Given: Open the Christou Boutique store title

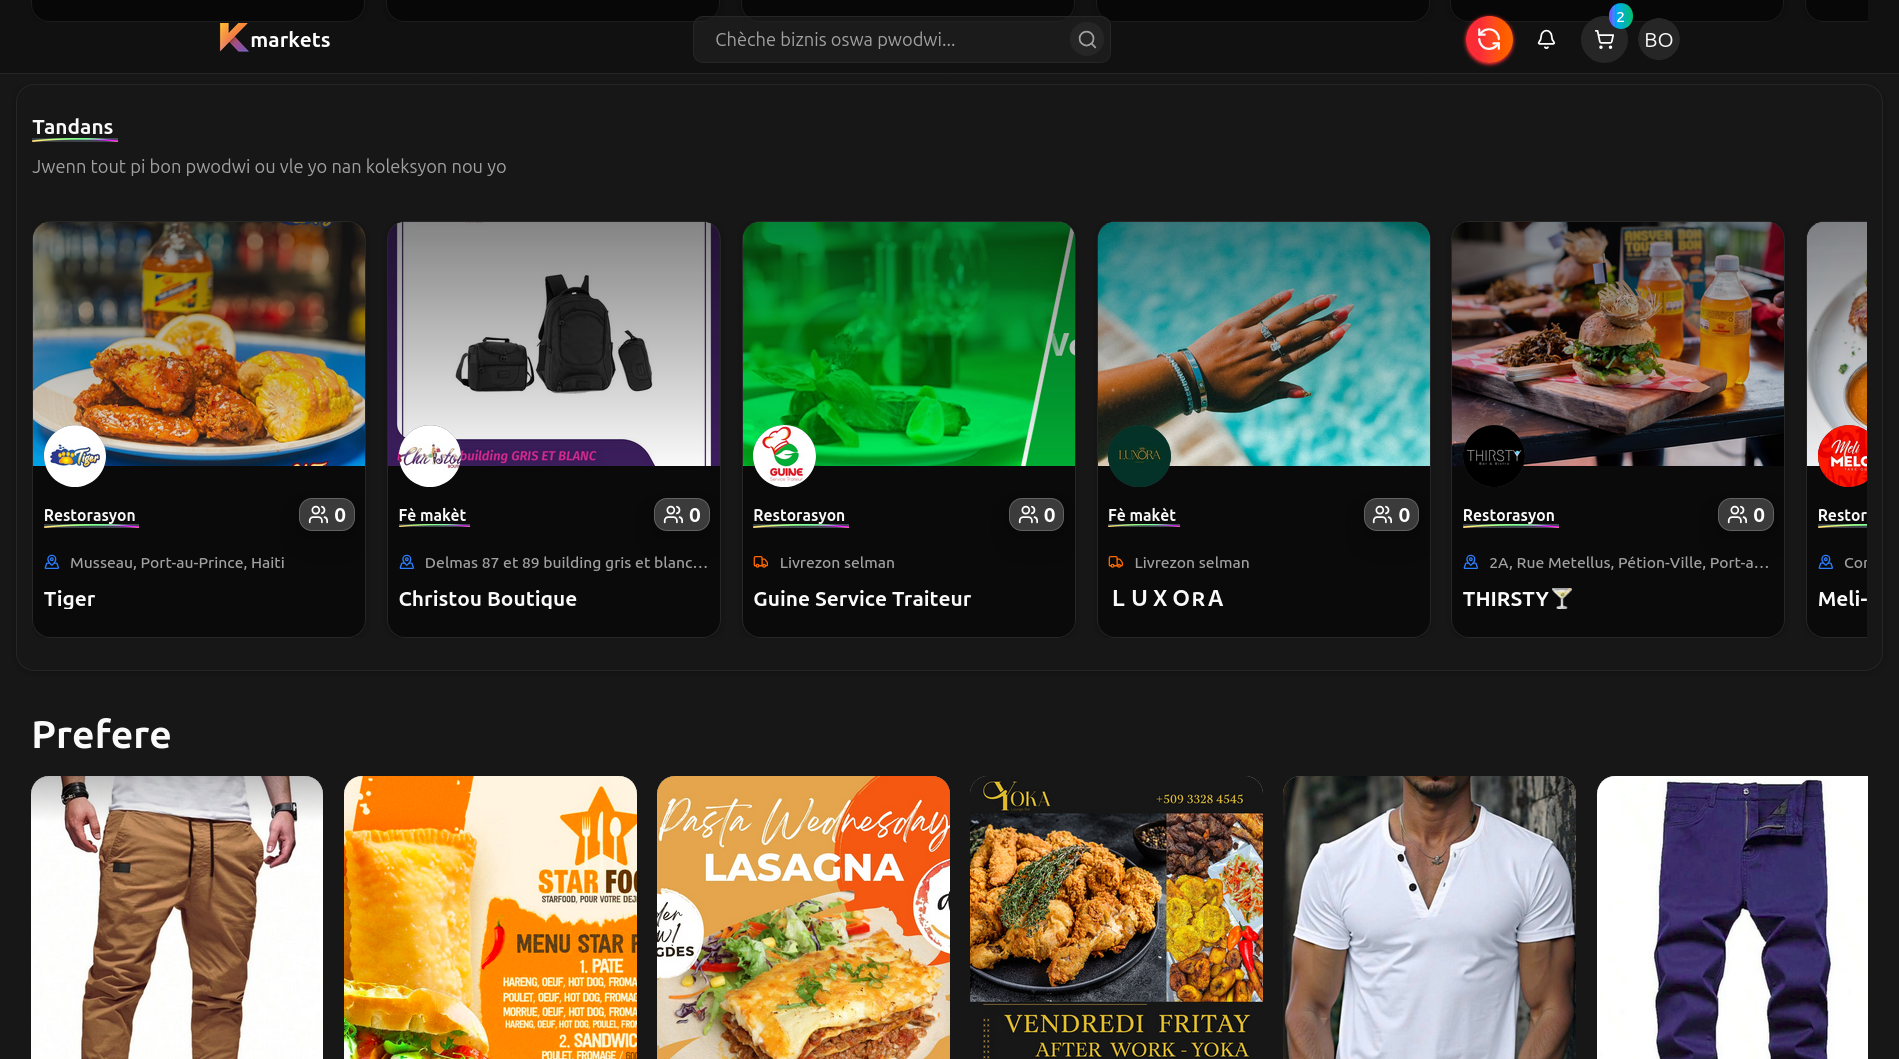Looking at the screenshot, I should pyautogui.click(x=488, y=599).
